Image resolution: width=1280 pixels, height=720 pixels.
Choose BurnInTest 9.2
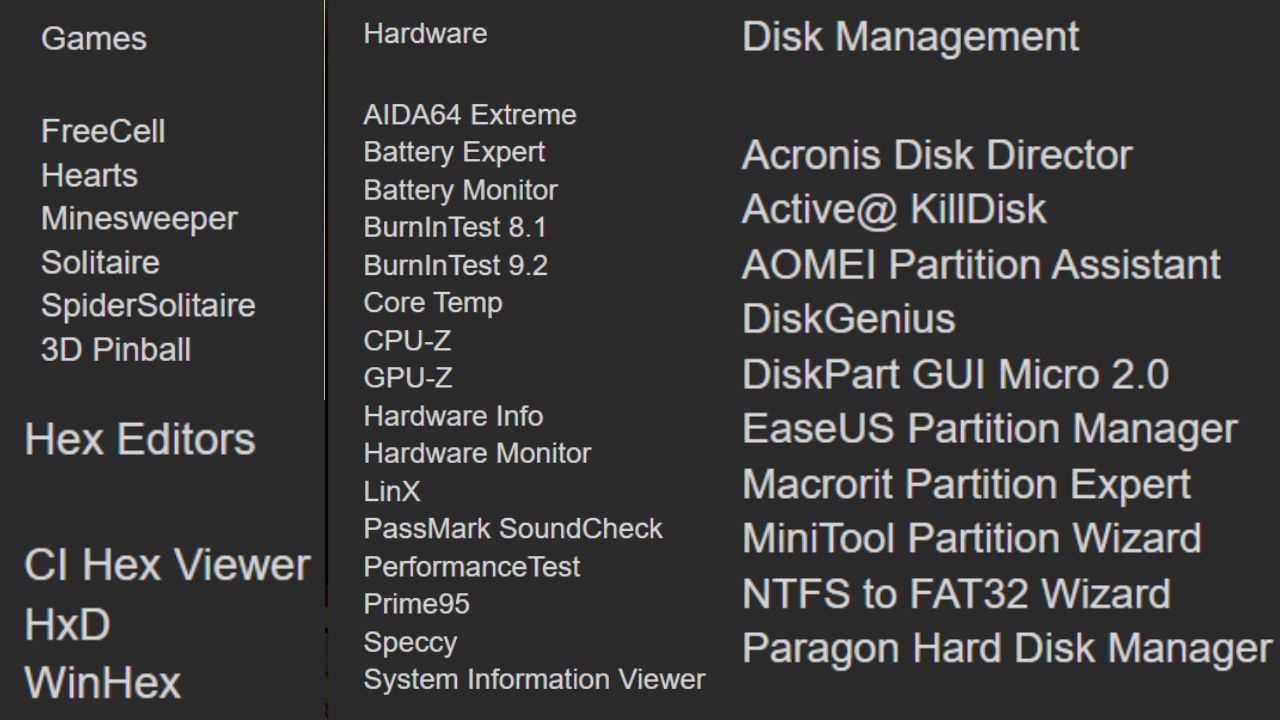pos(455,265)
